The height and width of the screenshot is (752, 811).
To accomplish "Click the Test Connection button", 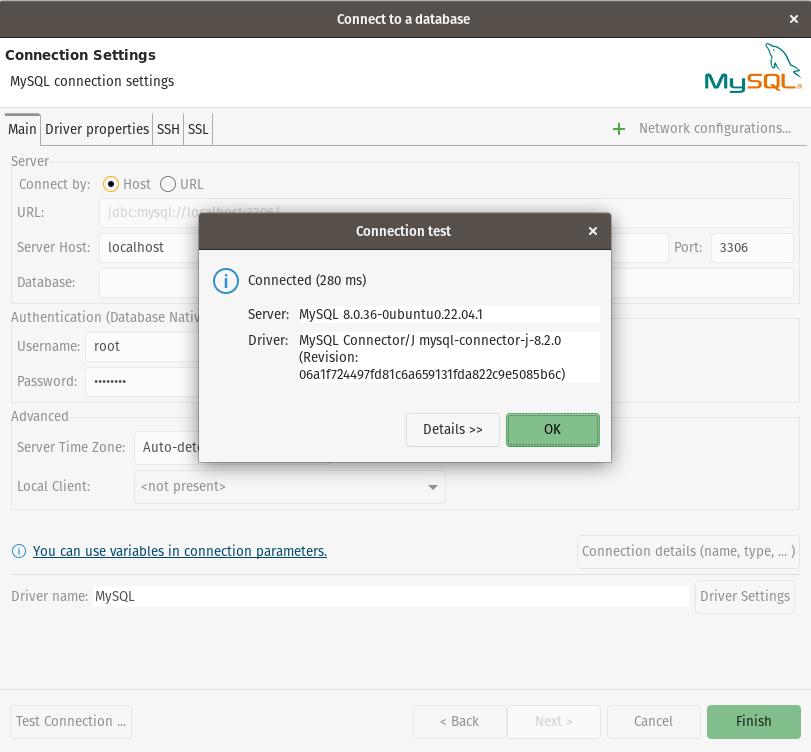I will pos(71,721).
